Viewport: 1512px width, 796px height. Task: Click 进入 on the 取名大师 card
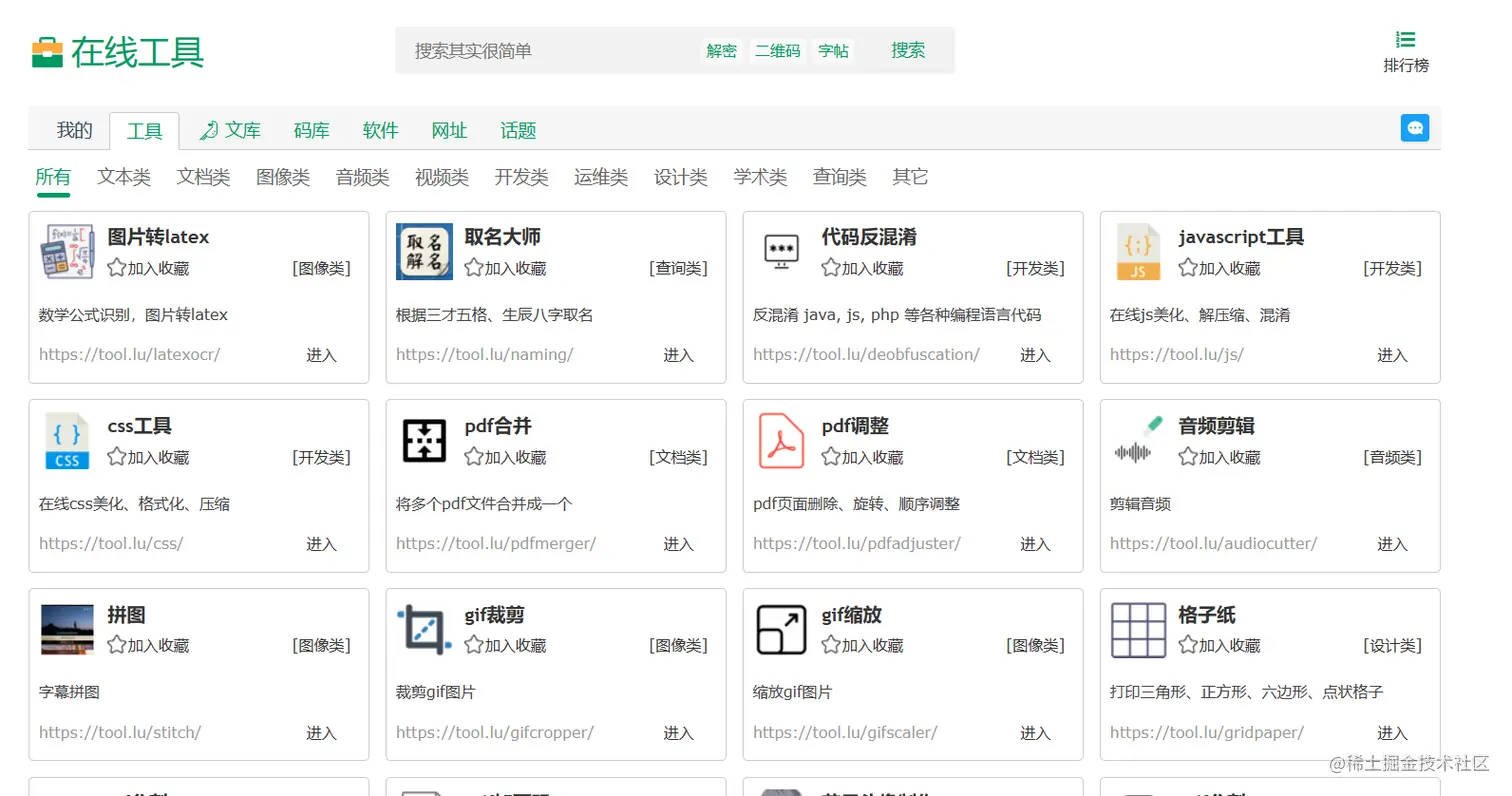pos(678,355)
